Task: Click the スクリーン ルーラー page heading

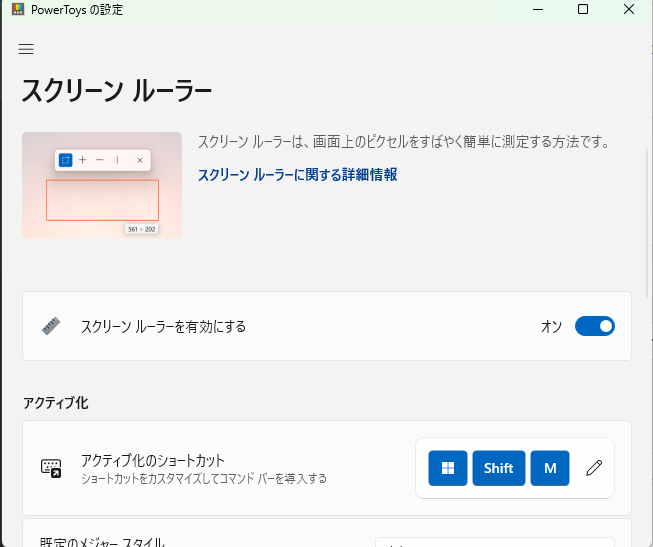Action: point(117,91)
